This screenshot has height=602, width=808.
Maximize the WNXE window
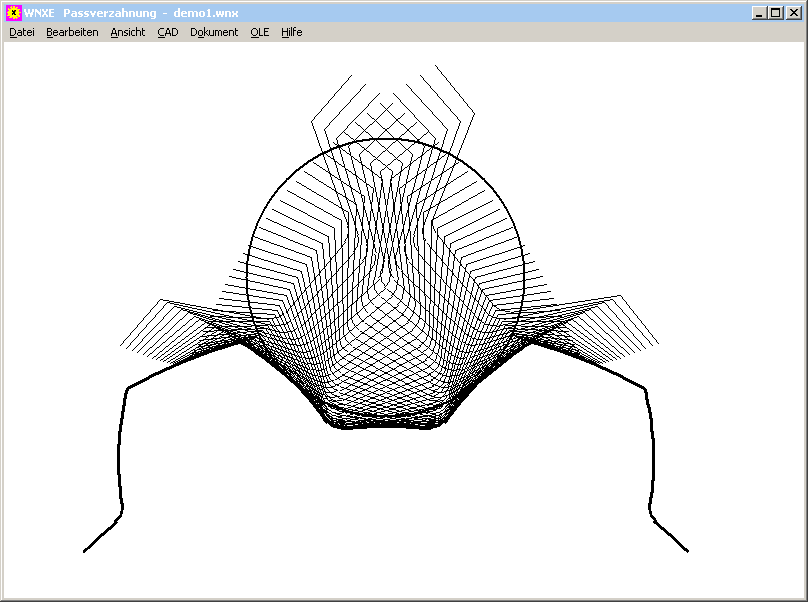click(775, 13)
